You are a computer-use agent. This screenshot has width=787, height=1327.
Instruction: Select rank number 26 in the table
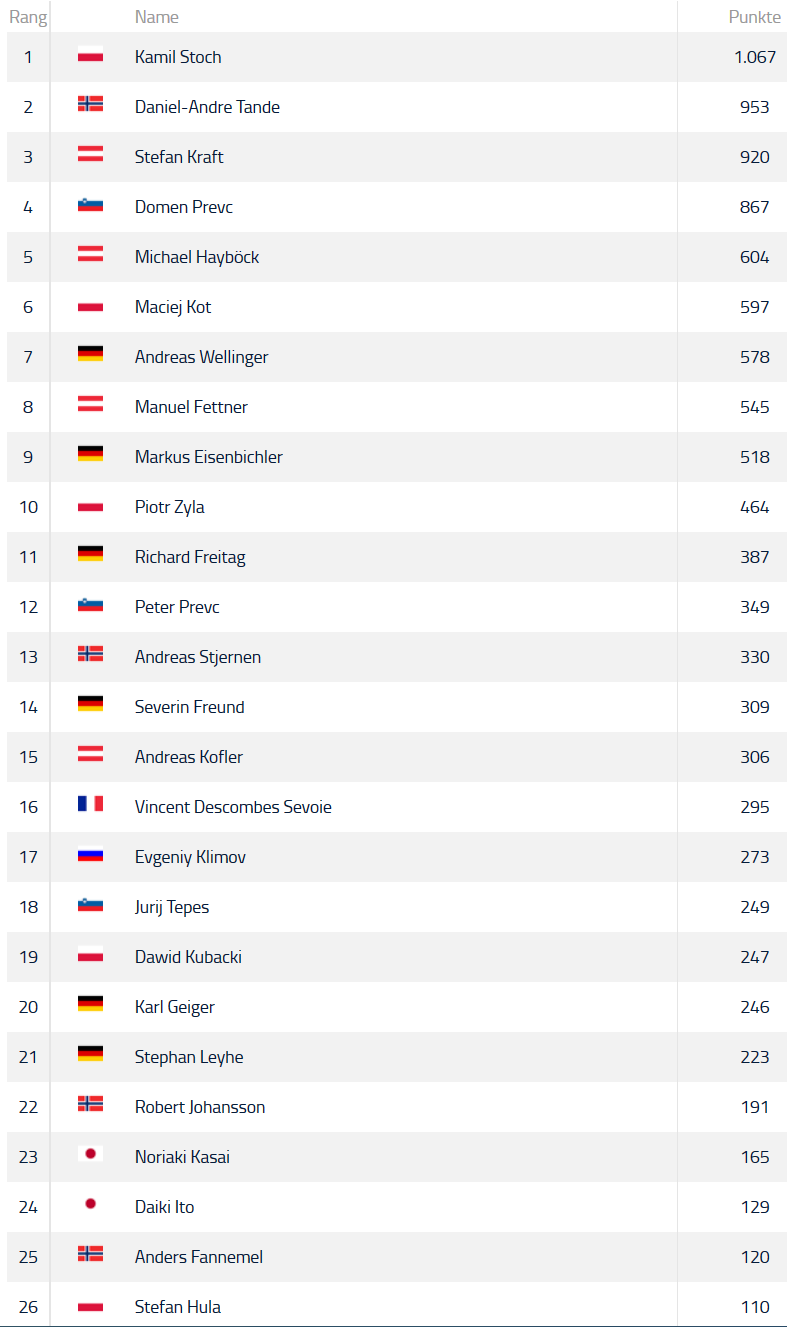(x=28, y=1307)
